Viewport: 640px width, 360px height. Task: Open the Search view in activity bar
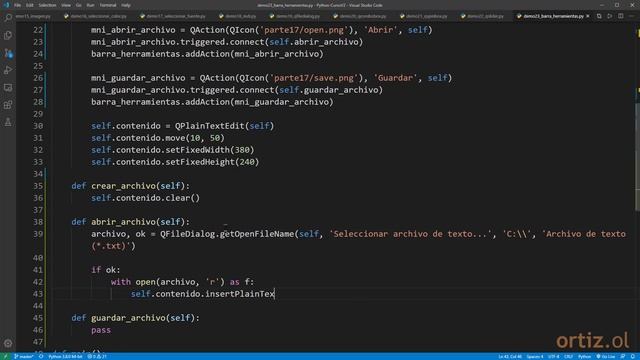point(8,18)
